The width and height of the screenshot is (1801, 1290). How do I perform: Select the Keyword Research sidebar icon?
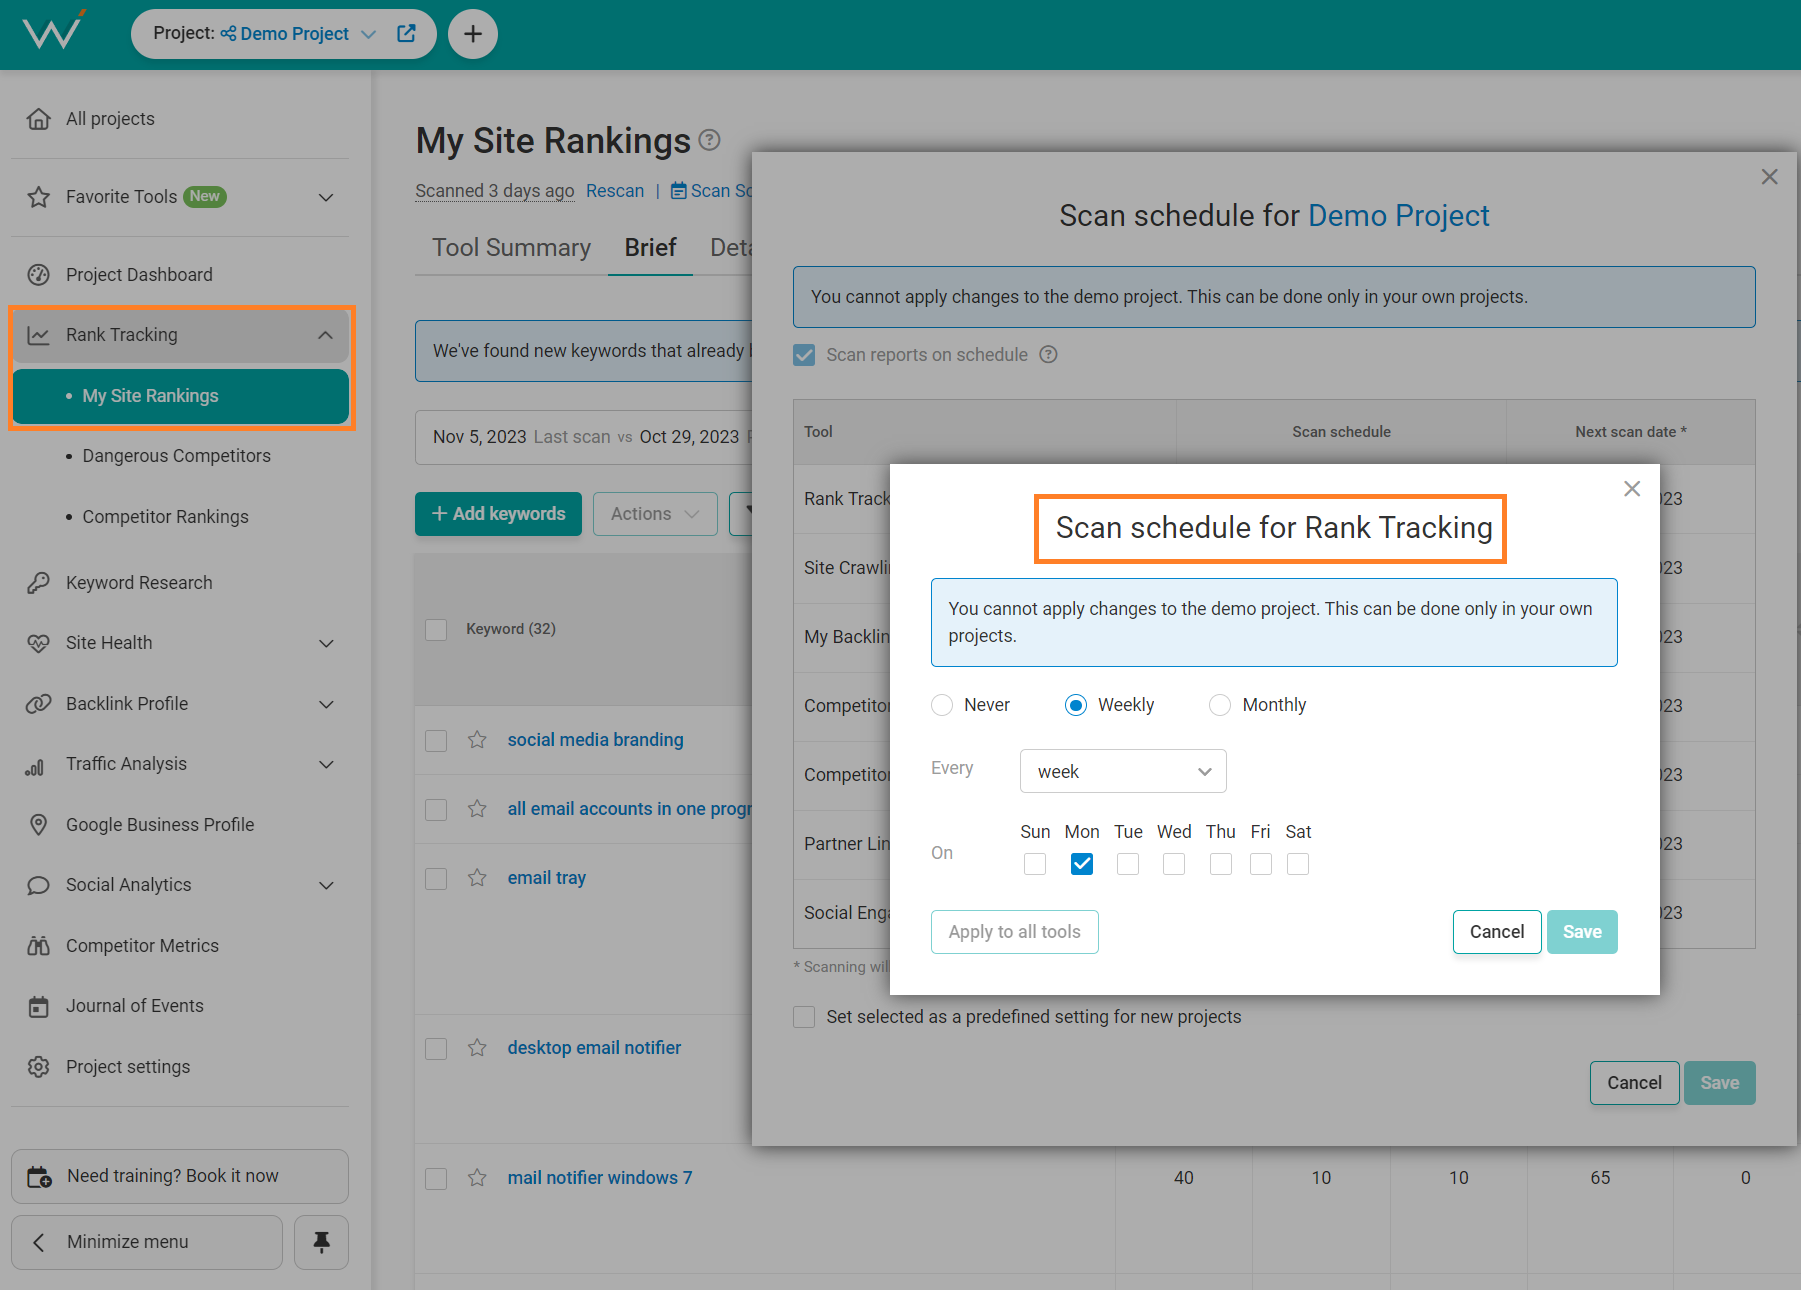pyautogui.click(x=38, y=582)
